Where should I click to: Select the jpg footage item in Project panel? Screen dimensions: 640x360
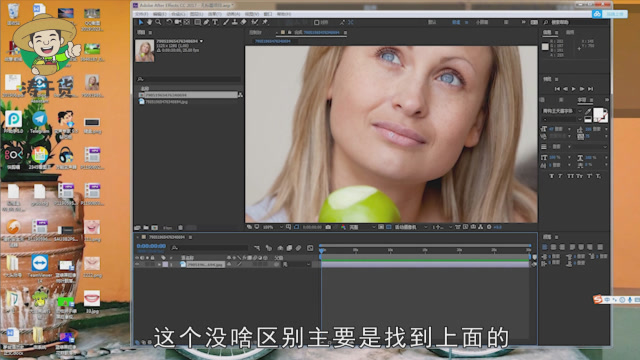tap(167, 102)
